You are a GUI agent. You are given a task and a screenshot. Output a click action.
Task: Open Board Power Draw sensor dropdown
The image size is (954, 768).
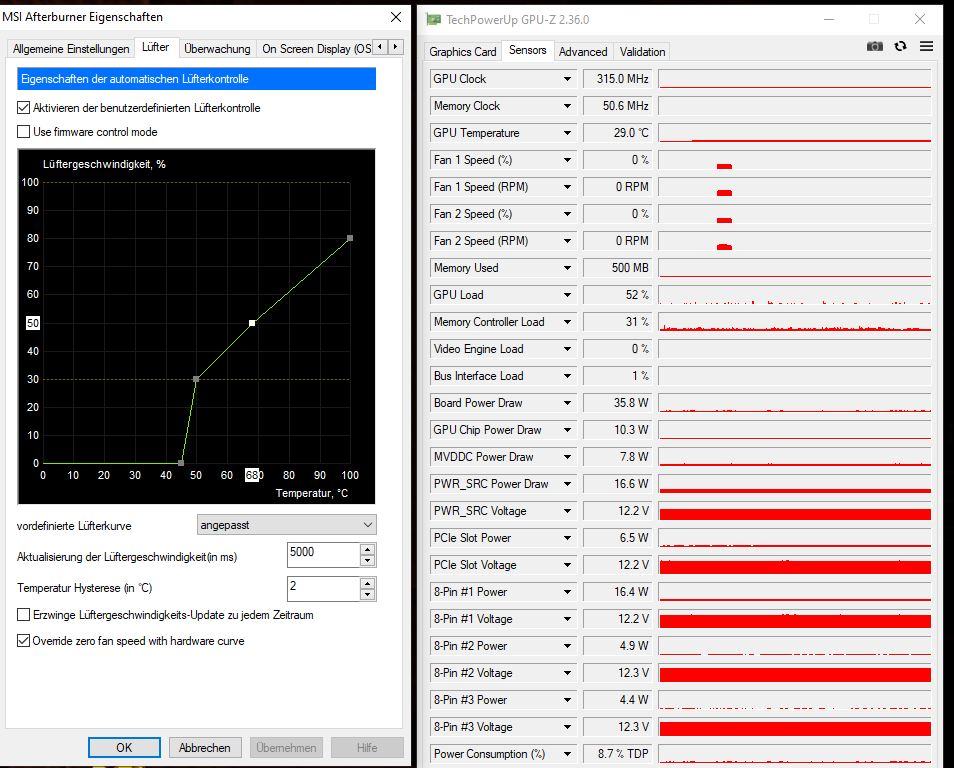[567, 403]
